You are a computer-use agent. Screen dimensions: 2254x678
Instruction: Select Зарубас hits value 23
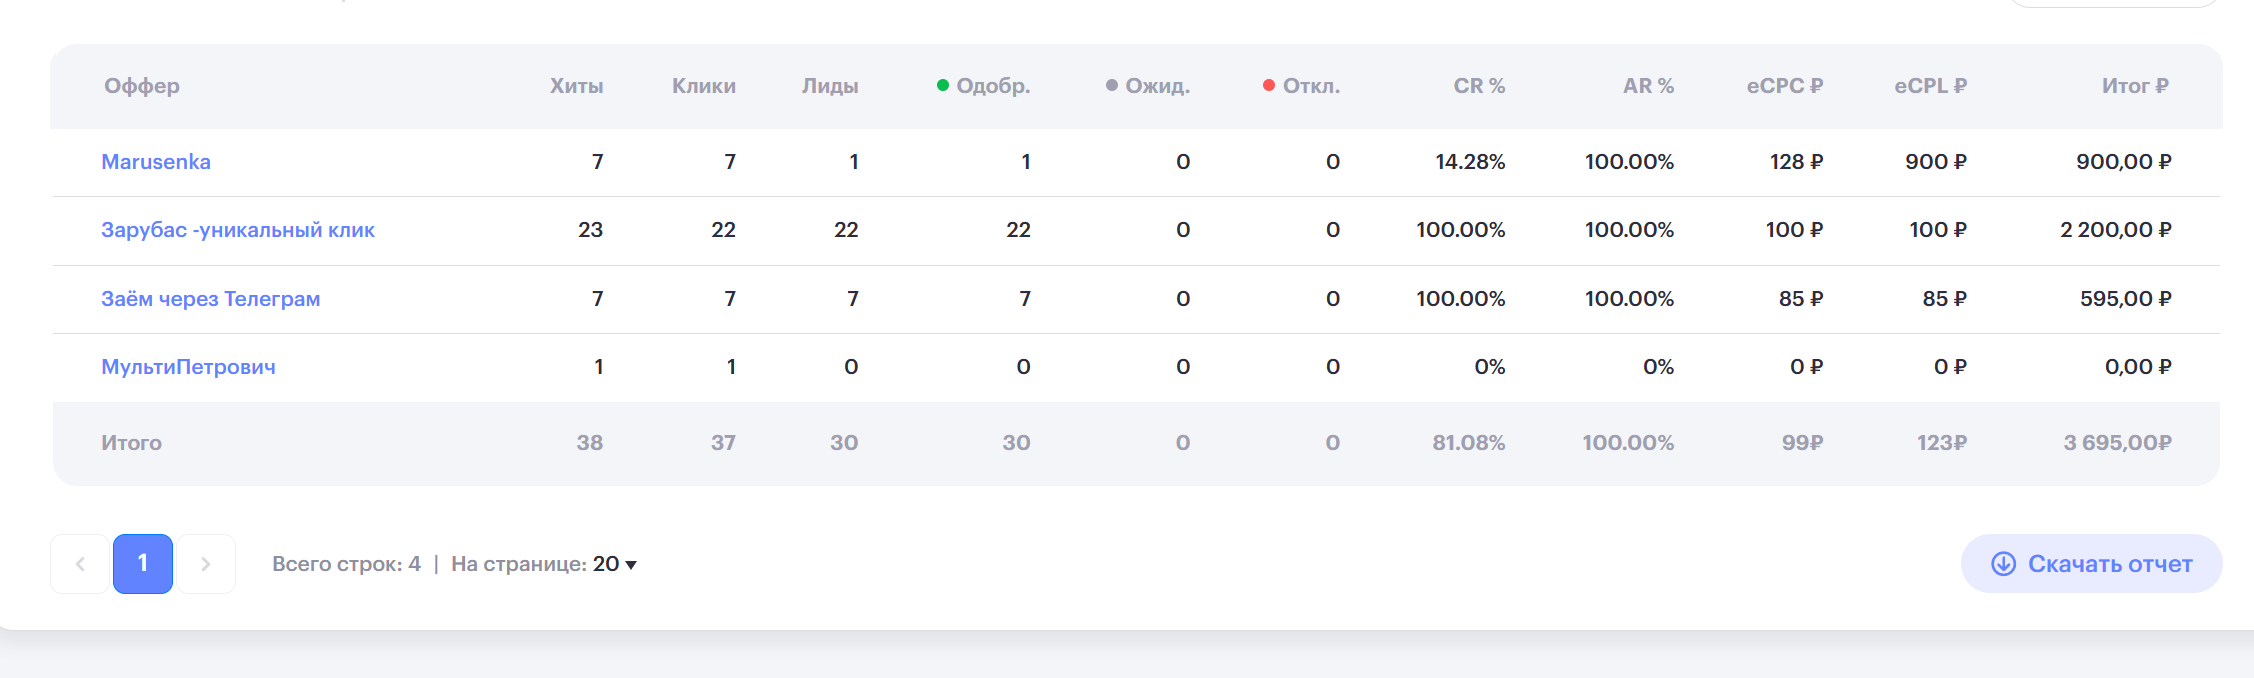pyautogui.click(x=591, y=230)
